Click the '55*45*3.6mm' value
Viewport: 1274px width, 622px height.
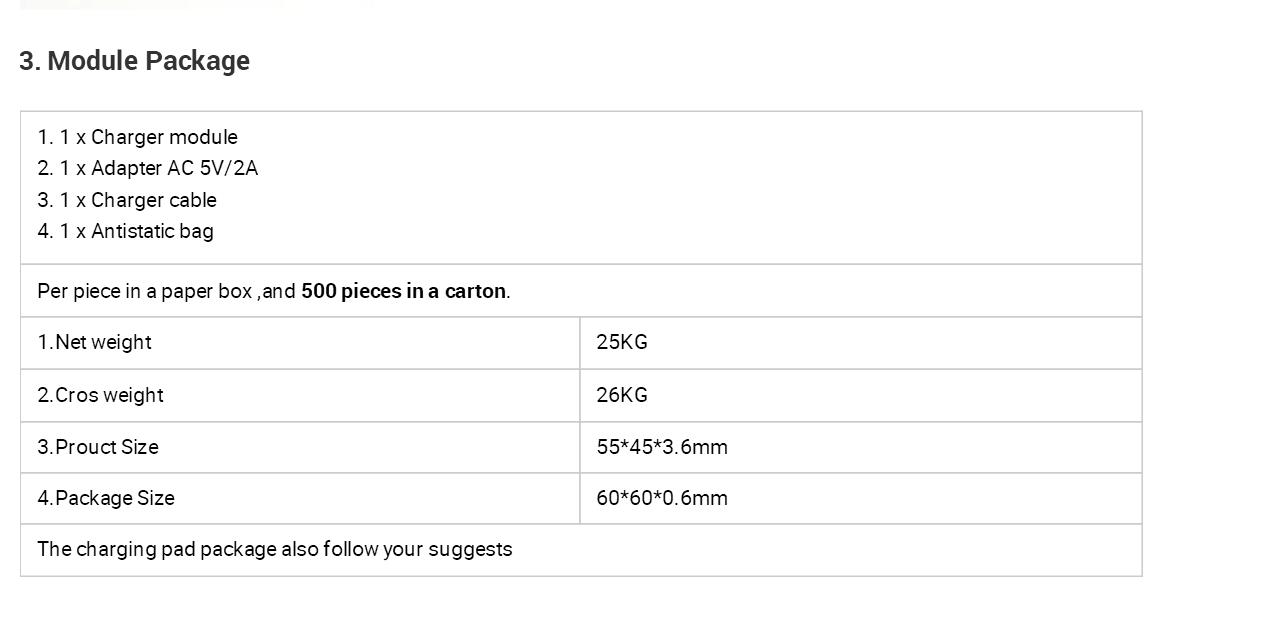[x=662, y=447]
